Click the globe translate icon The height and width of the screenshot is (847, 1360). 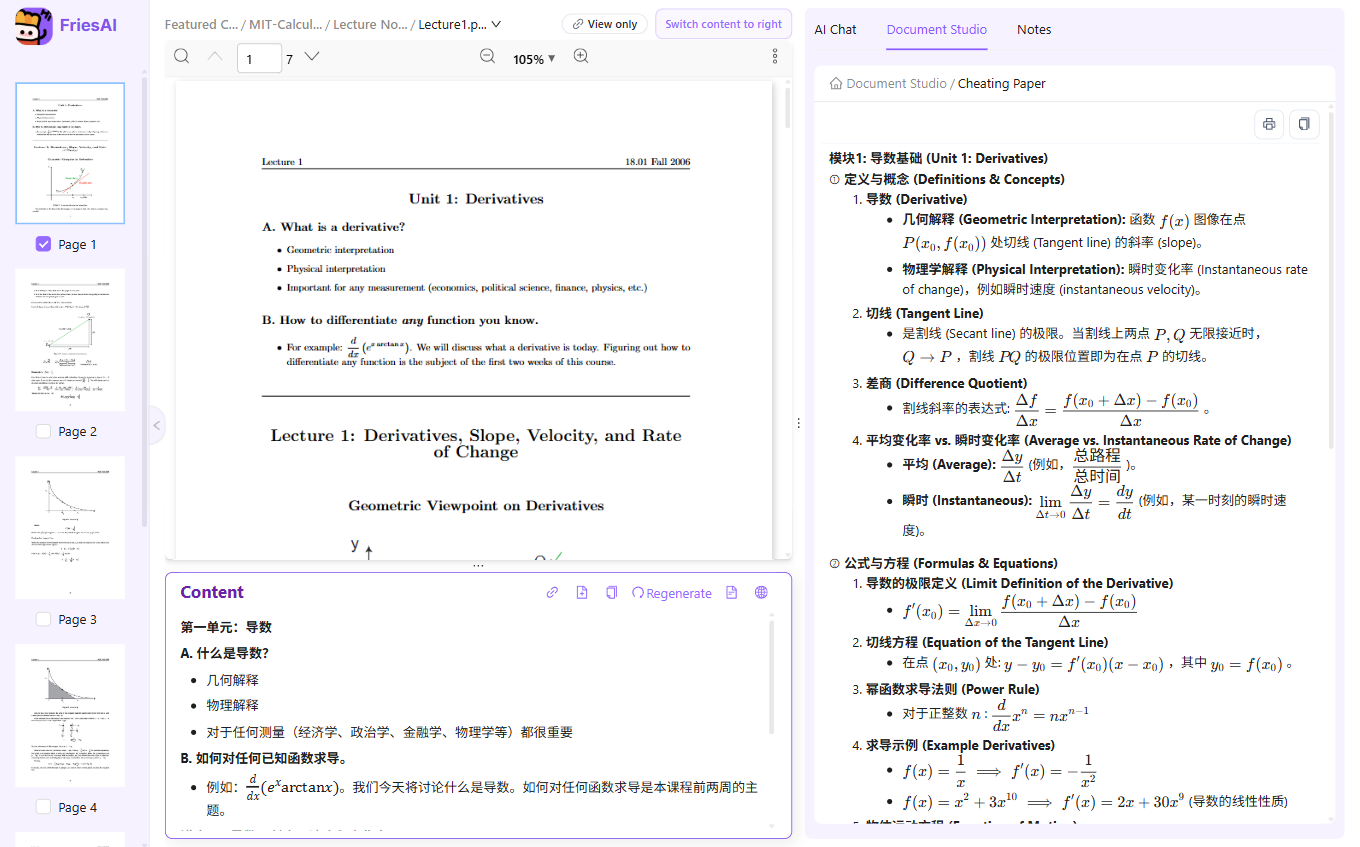click(761, 593)
